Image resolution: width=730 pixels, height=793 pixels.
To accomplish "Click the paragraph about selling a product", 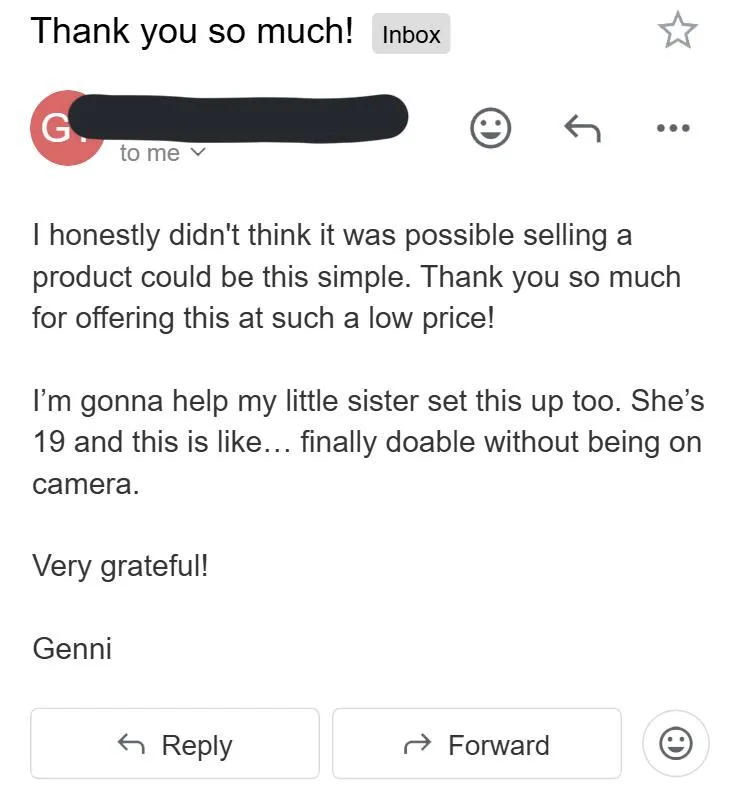I will tap(355, 277).
